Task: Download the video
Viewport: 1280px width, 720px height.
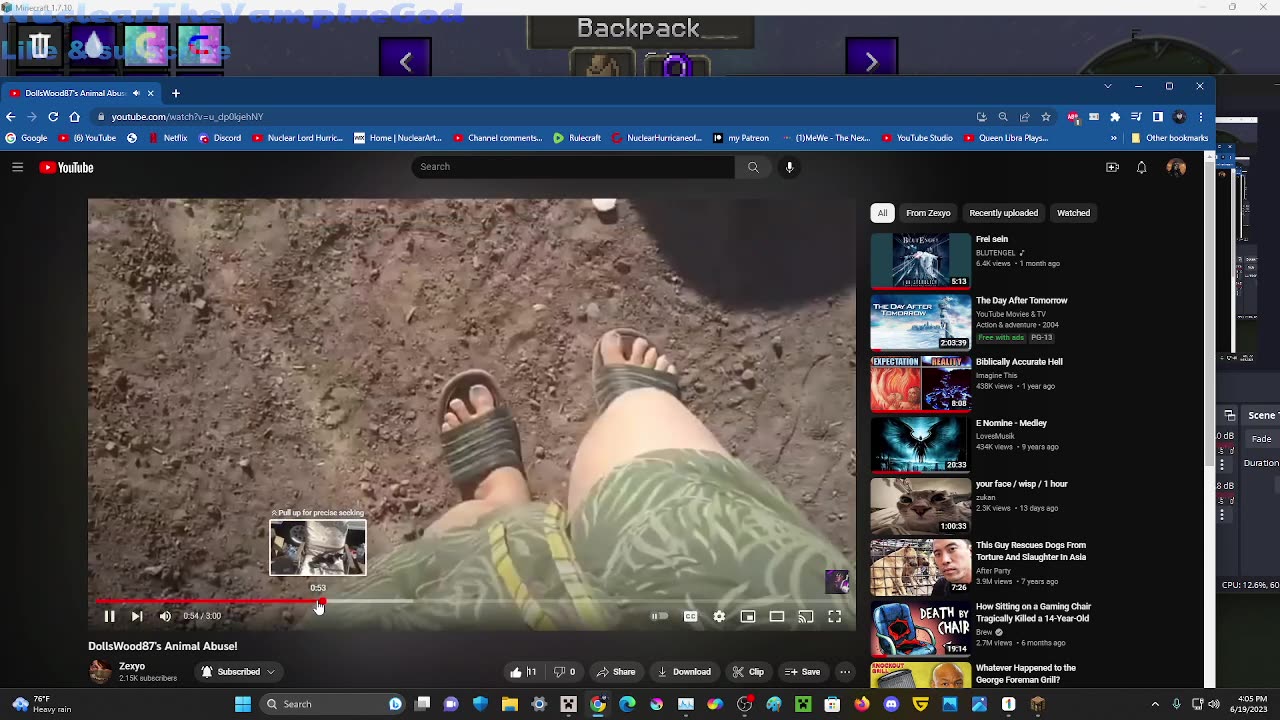Action: 684,672
